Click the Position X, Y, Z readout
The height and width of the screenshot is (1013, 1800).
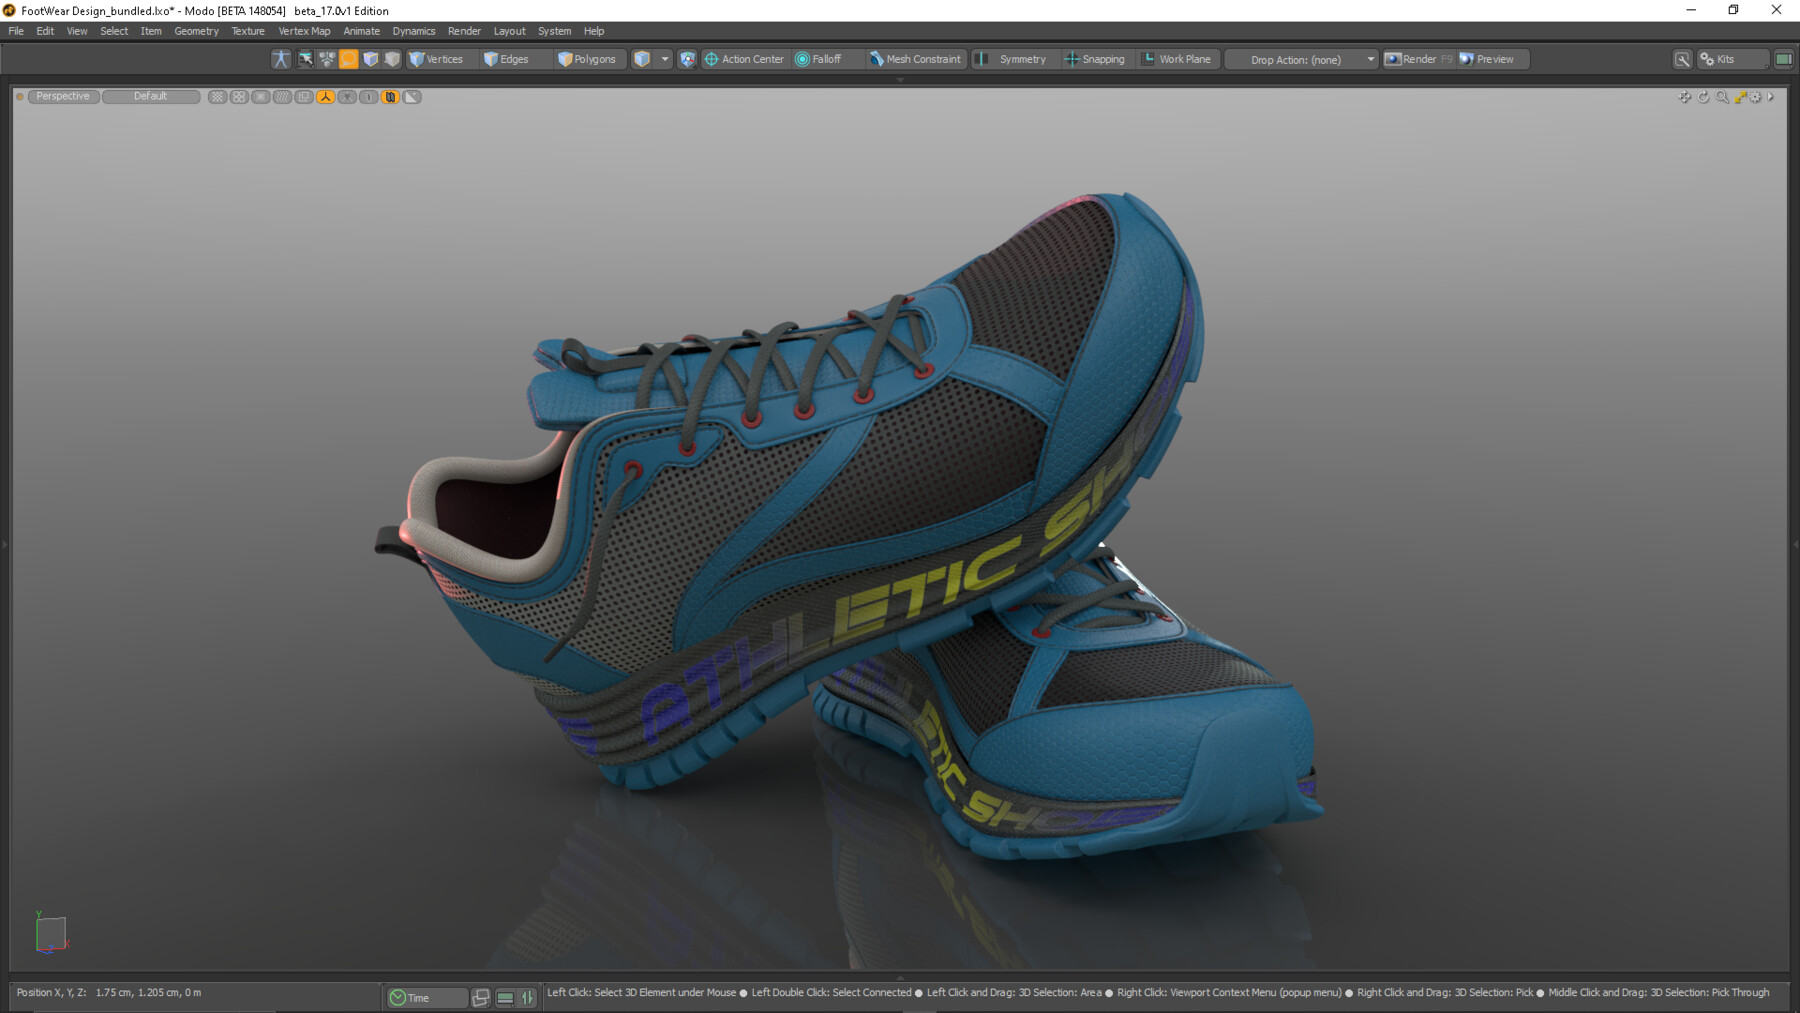coord(109,992)
